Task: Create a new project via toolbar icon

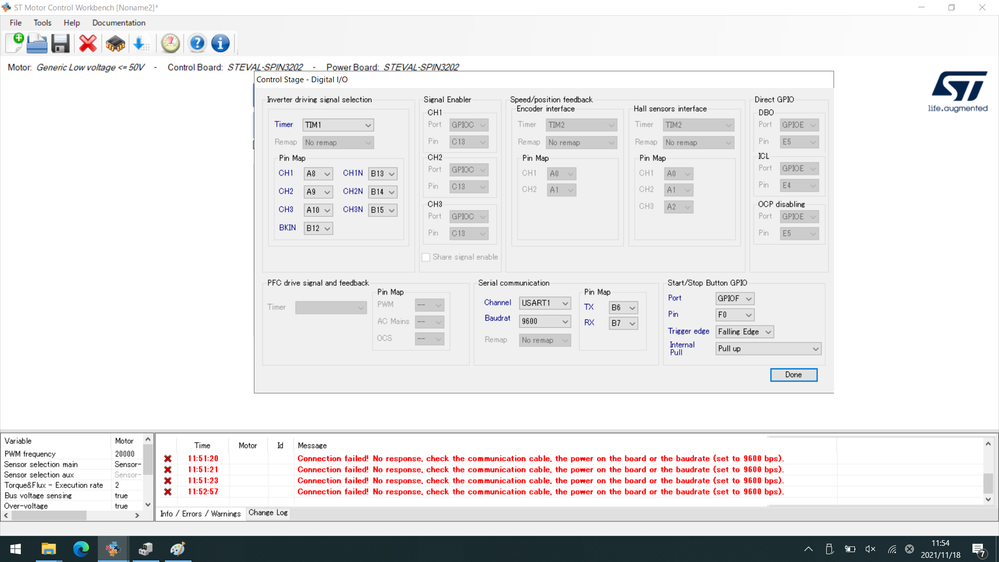Action: tap(15, 43)
